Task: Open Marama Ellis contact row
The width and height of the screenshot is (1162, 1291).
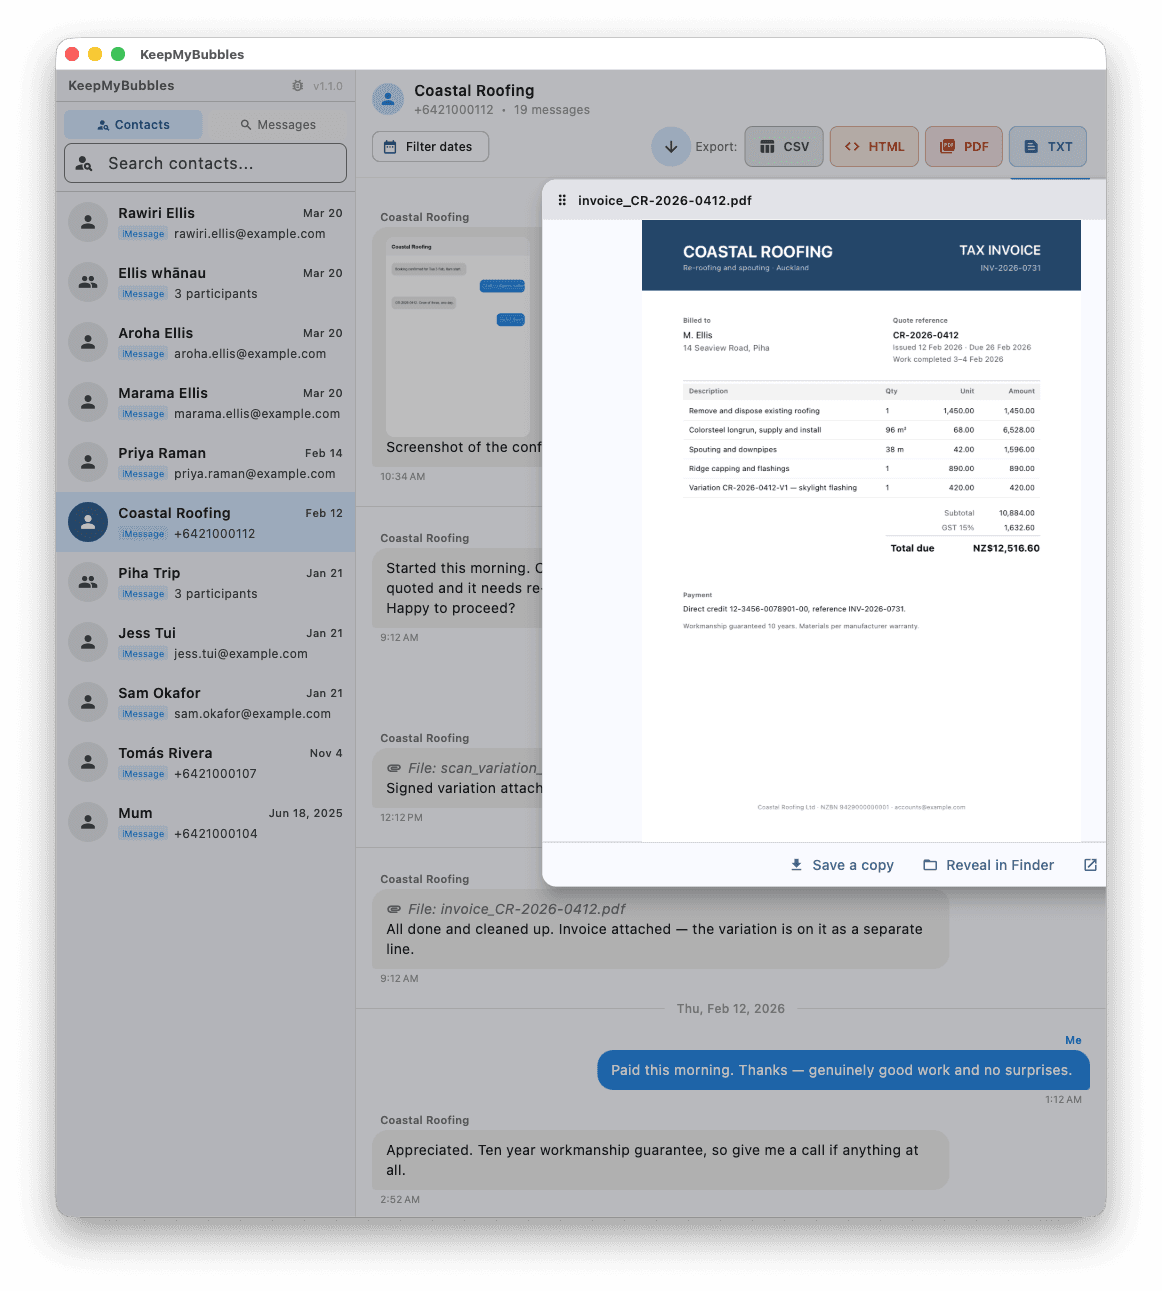Action: pyautogui.click(x=205, y=402)
